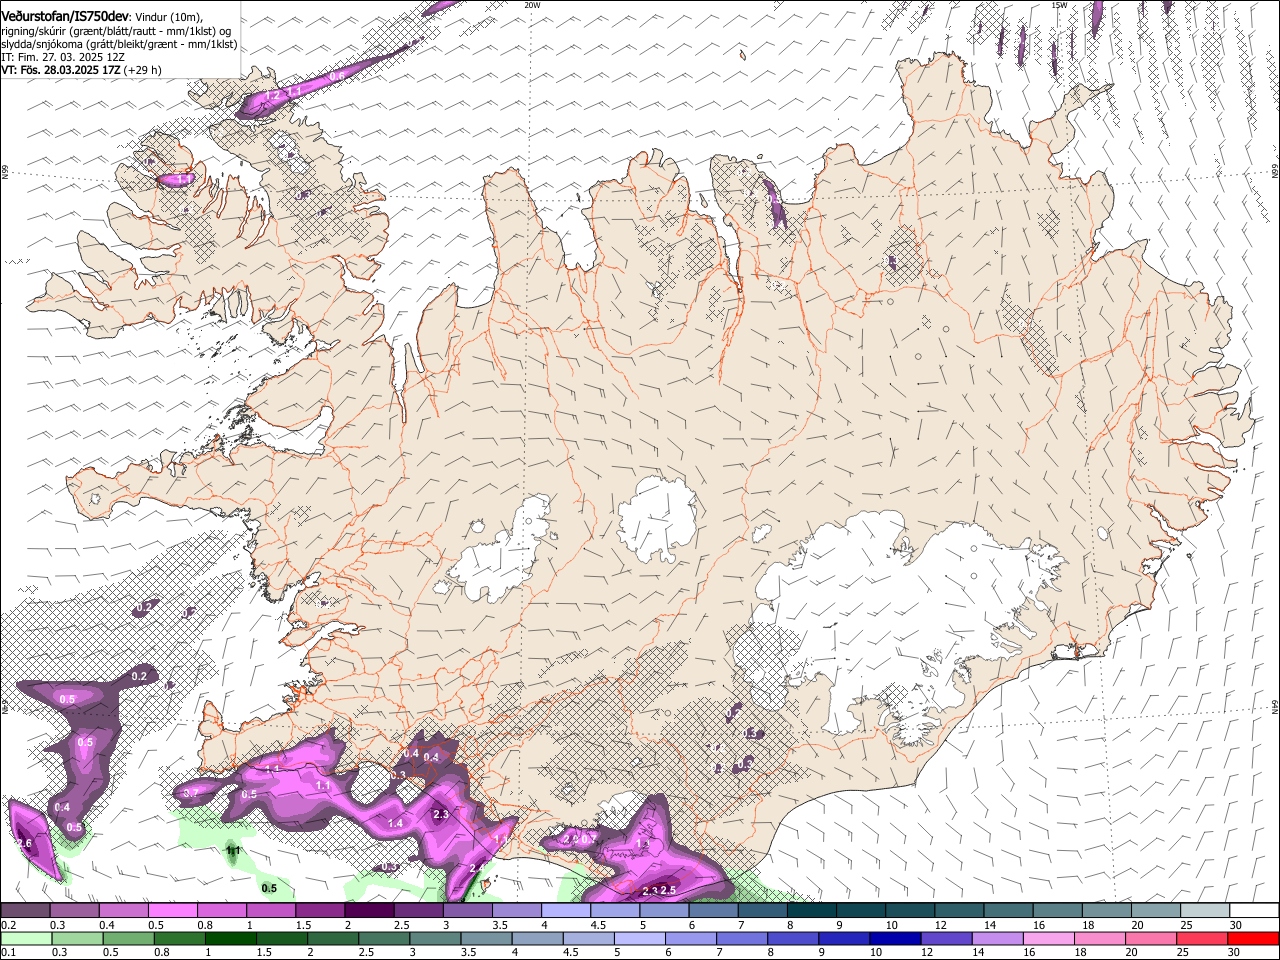This screenshot has width=1280, height=960.
Task: Click the lower legend swatch labeled 0.1
Action: [26, 938]
